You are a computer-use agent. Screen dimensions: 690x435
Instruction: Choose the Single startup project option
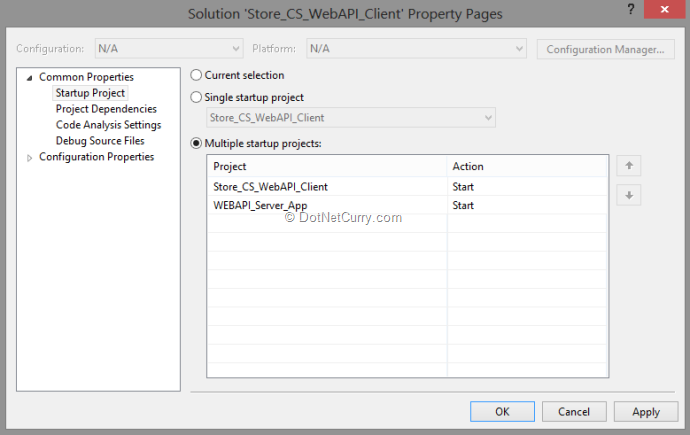pos(196,97)
